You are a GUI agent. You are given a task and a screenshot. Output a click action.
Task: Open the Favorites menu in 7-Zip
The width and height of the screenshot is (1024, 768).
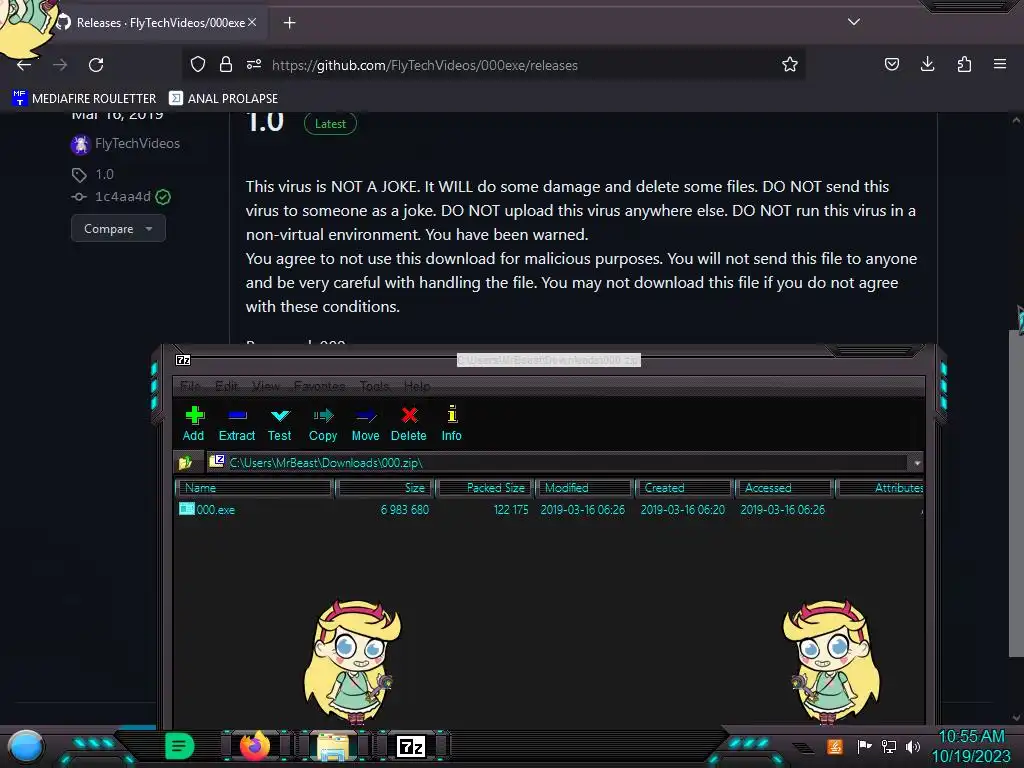[x=319, y=386]
